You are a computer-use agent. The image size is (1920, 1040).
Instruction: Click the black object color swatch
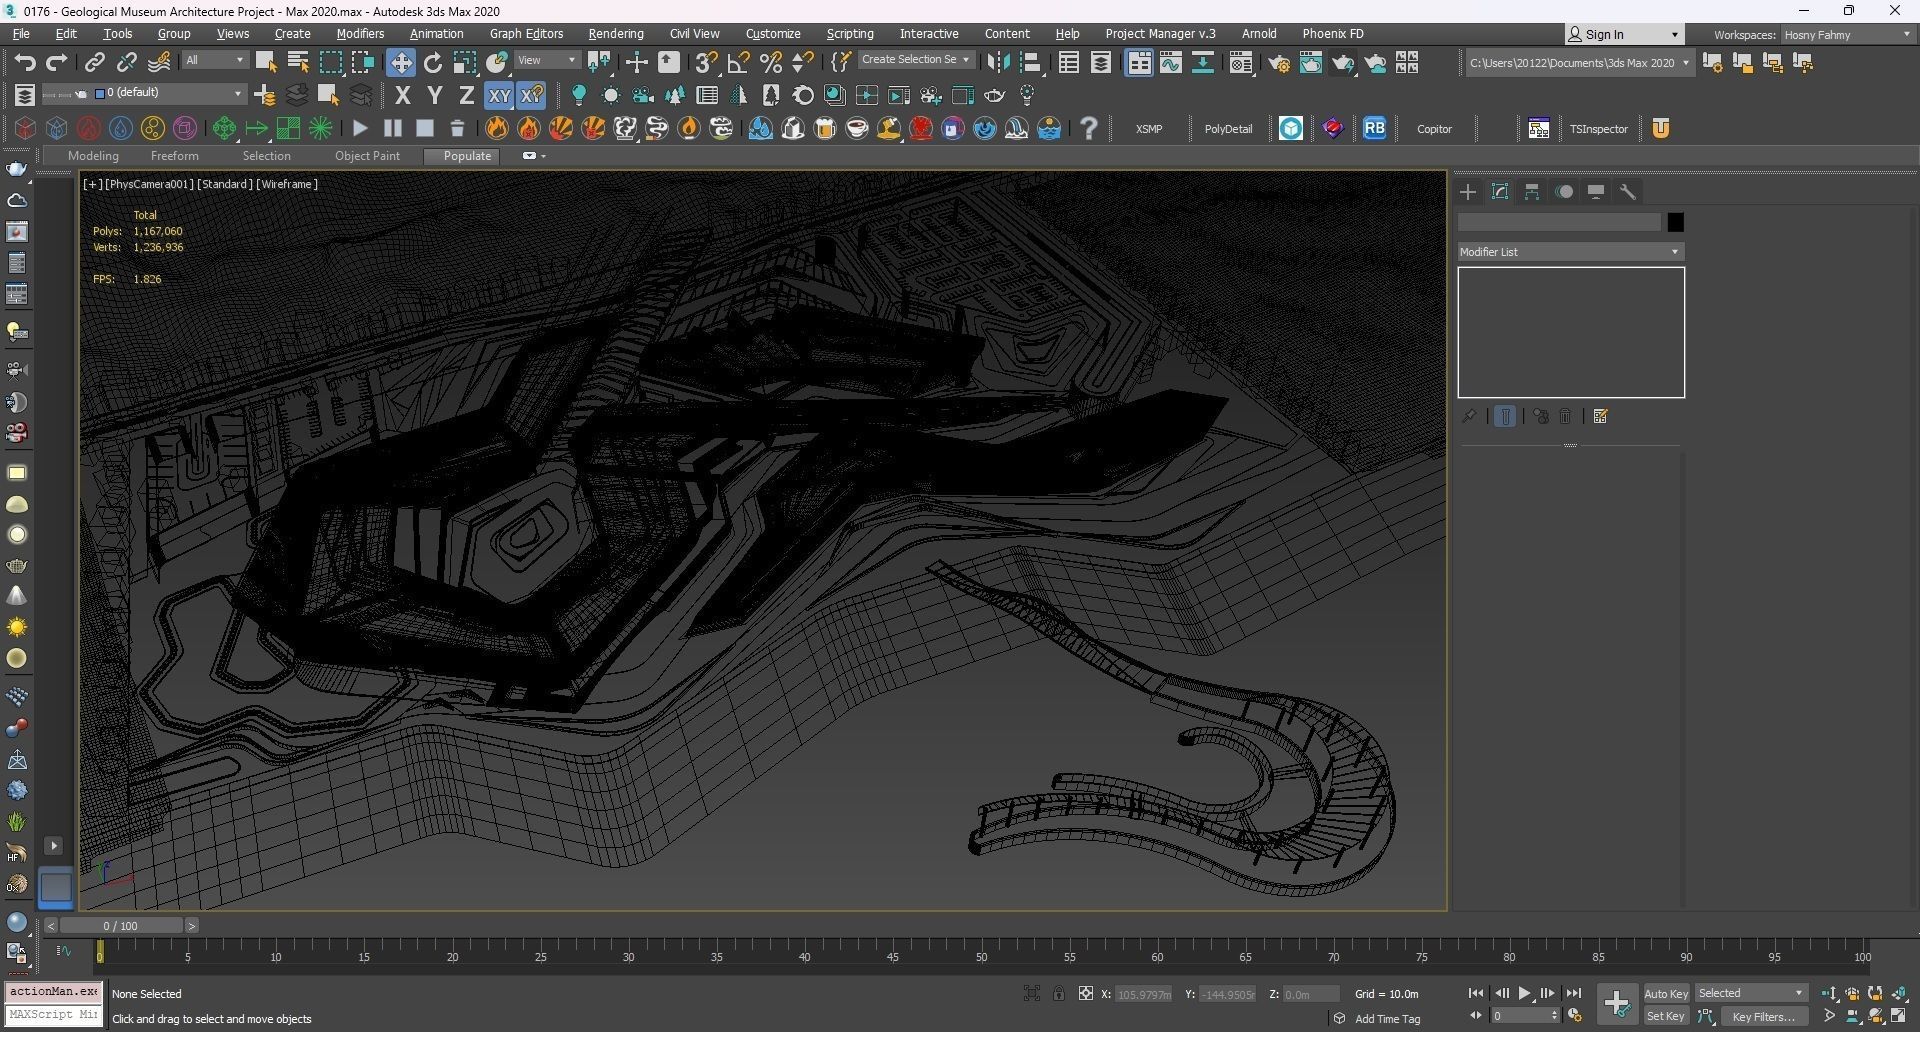point(1675,222)
